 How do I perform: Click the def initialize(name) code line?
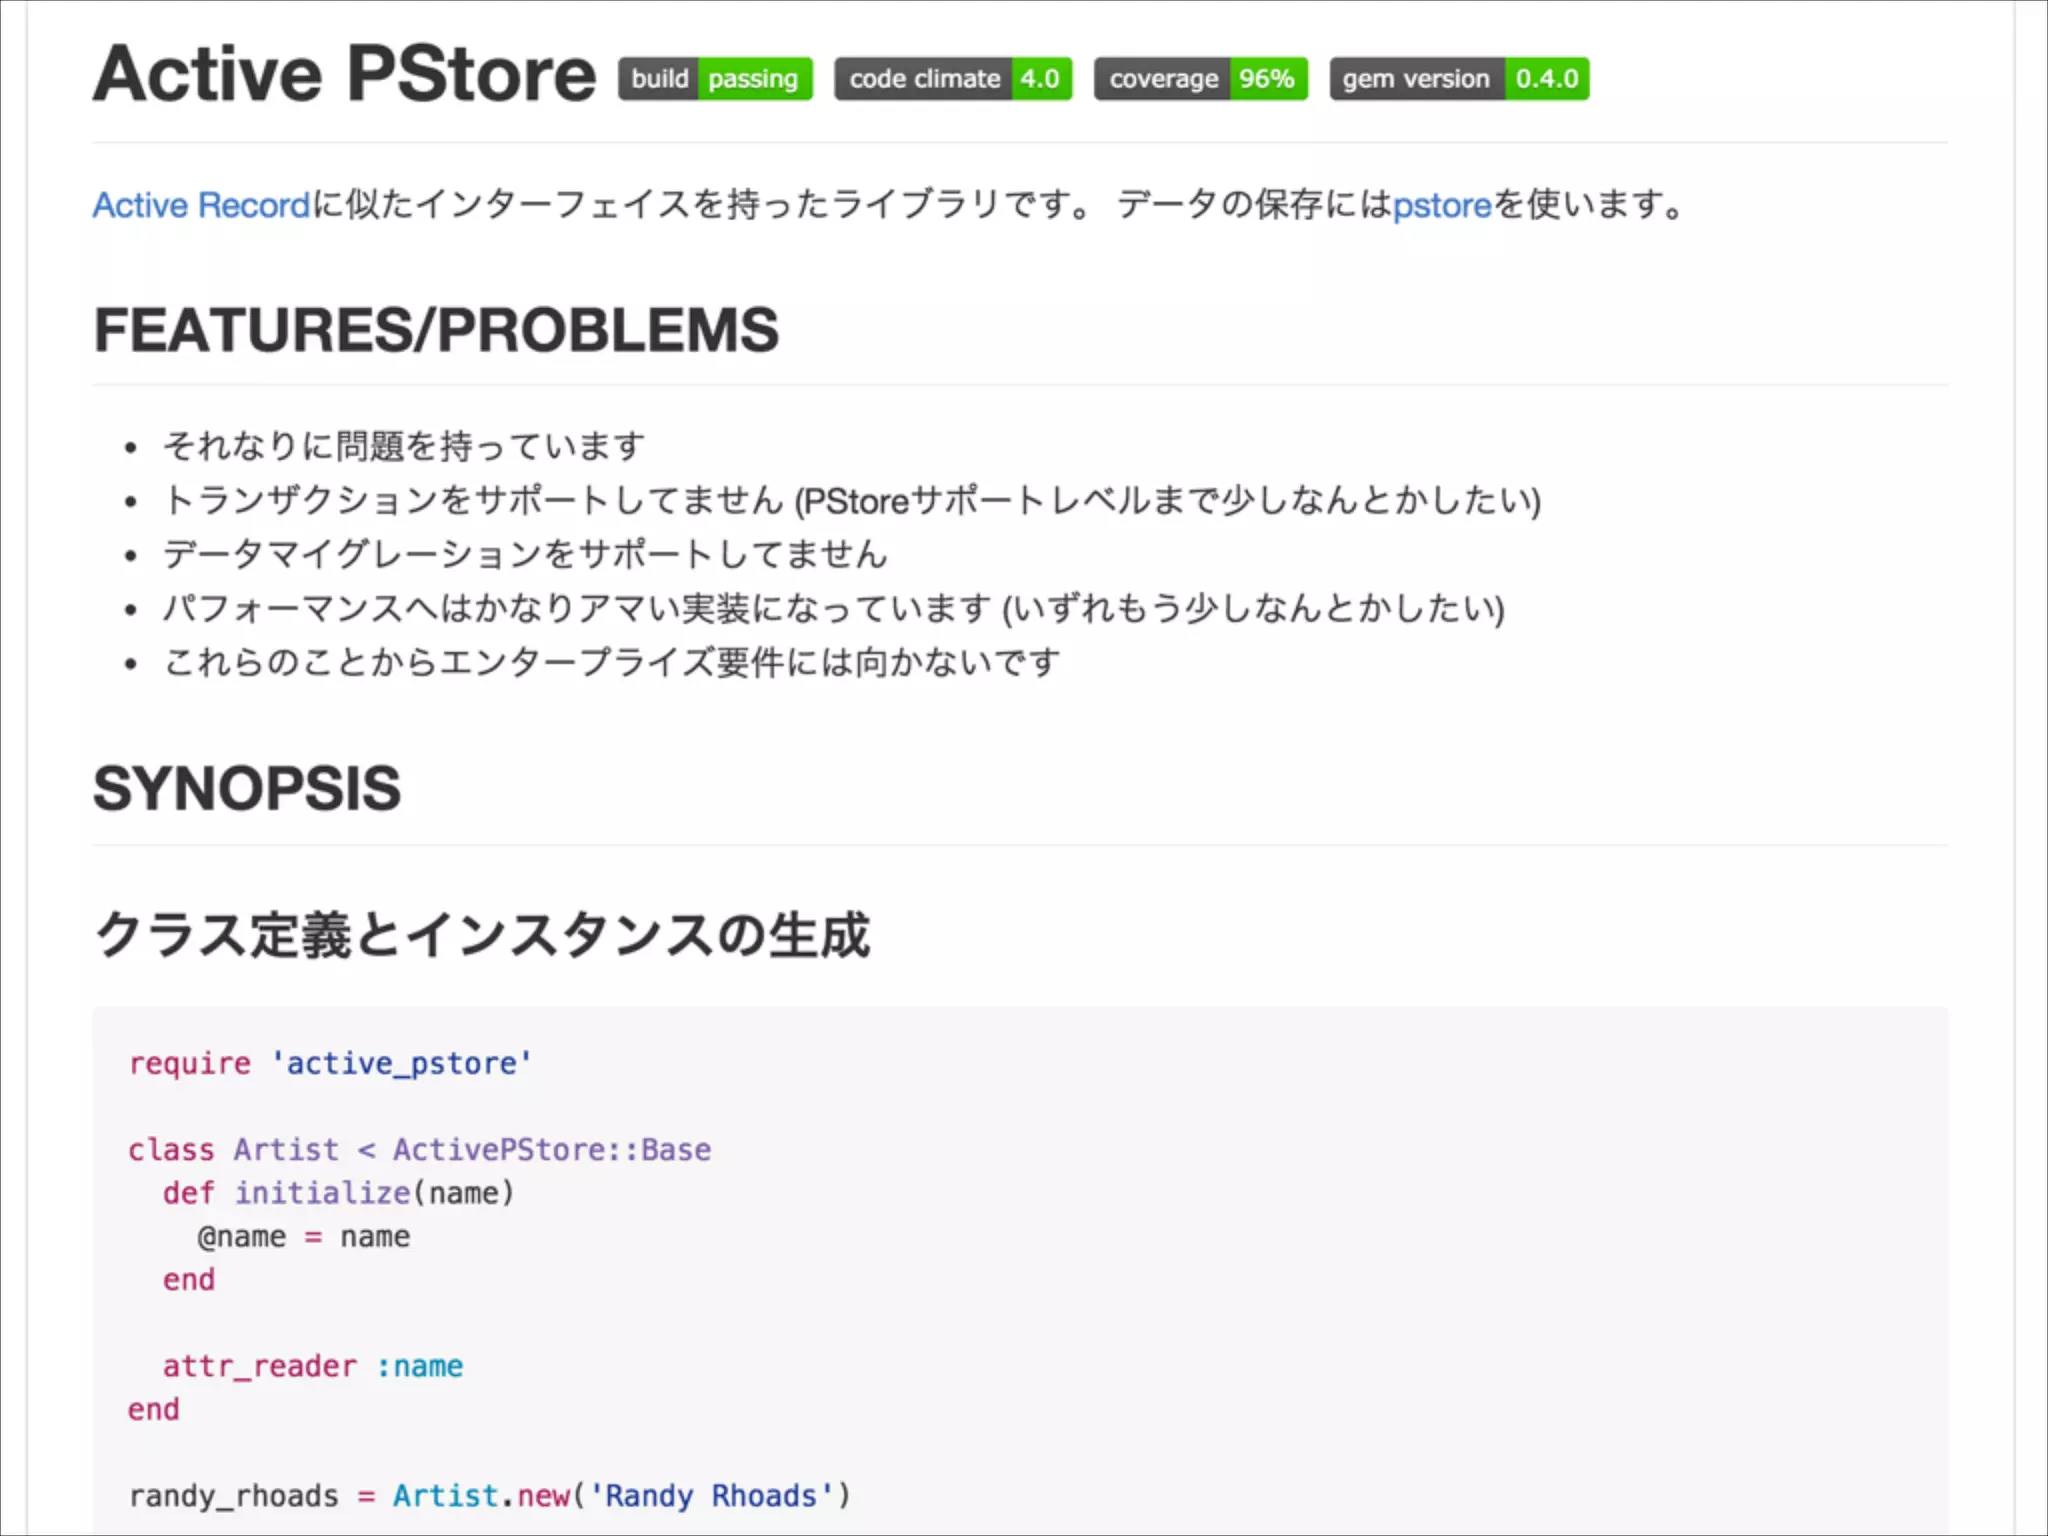click(338, 1193)
